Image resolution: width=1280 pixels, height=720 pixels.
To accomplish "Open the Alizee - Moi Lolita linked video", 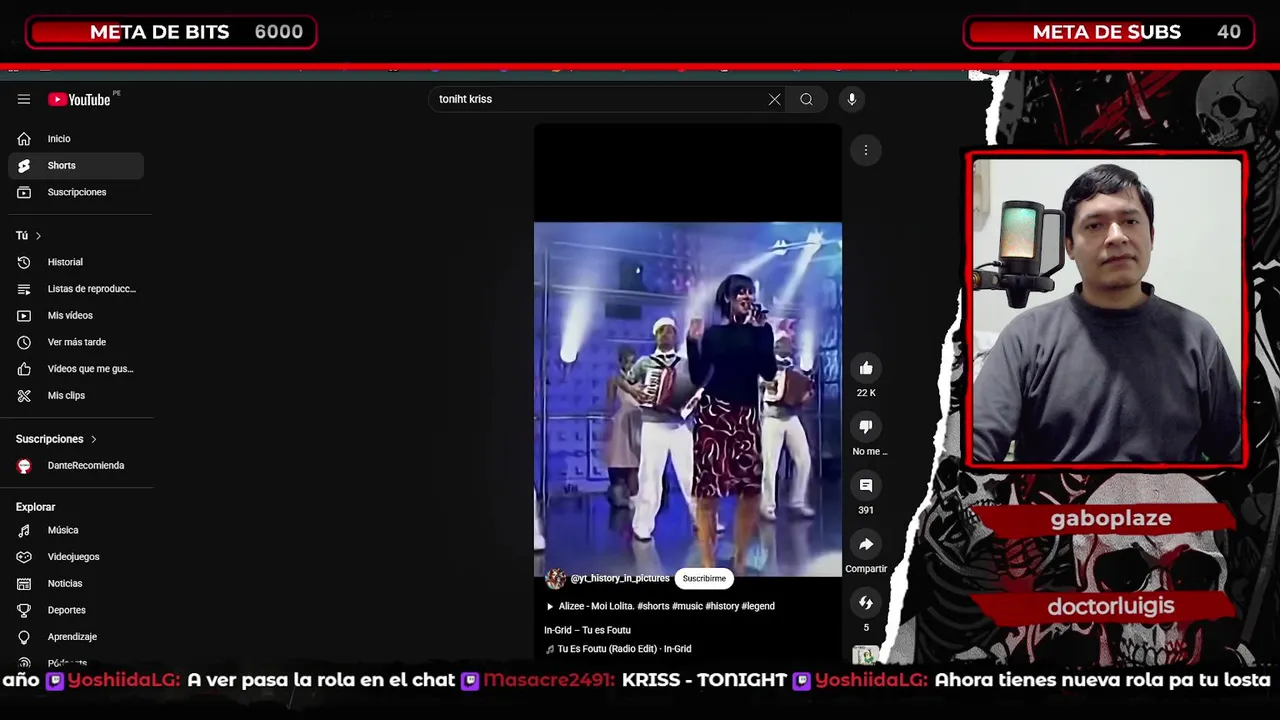I will [659, 606].
